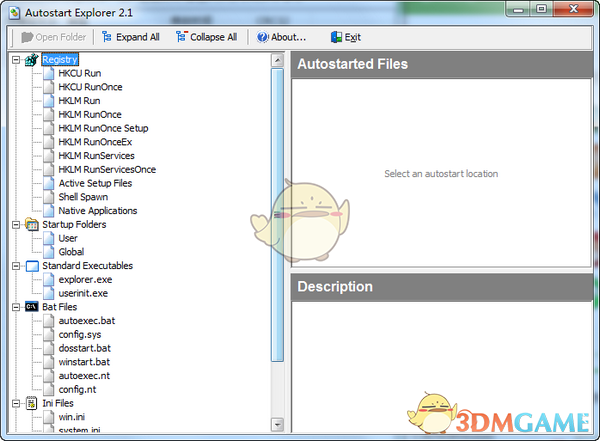This screenshot has width=600, height=441.
Task: Select the Active Setup Files entry
Action: [x=95, y=183]
